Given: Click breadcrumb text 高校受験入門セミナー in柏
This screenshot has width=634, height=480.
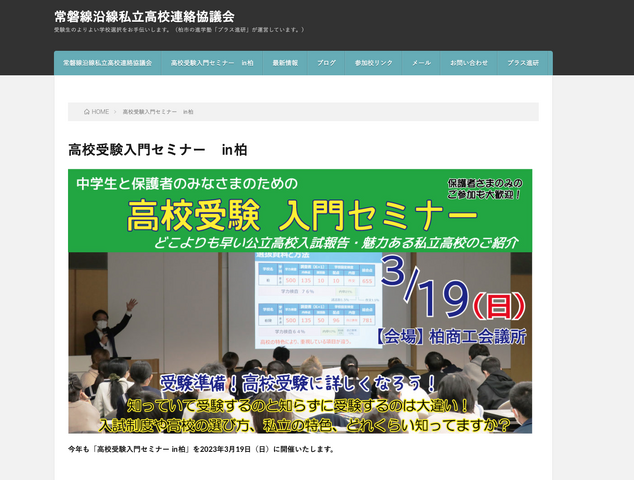Looking at the screenshot, I should click(158, 112).
